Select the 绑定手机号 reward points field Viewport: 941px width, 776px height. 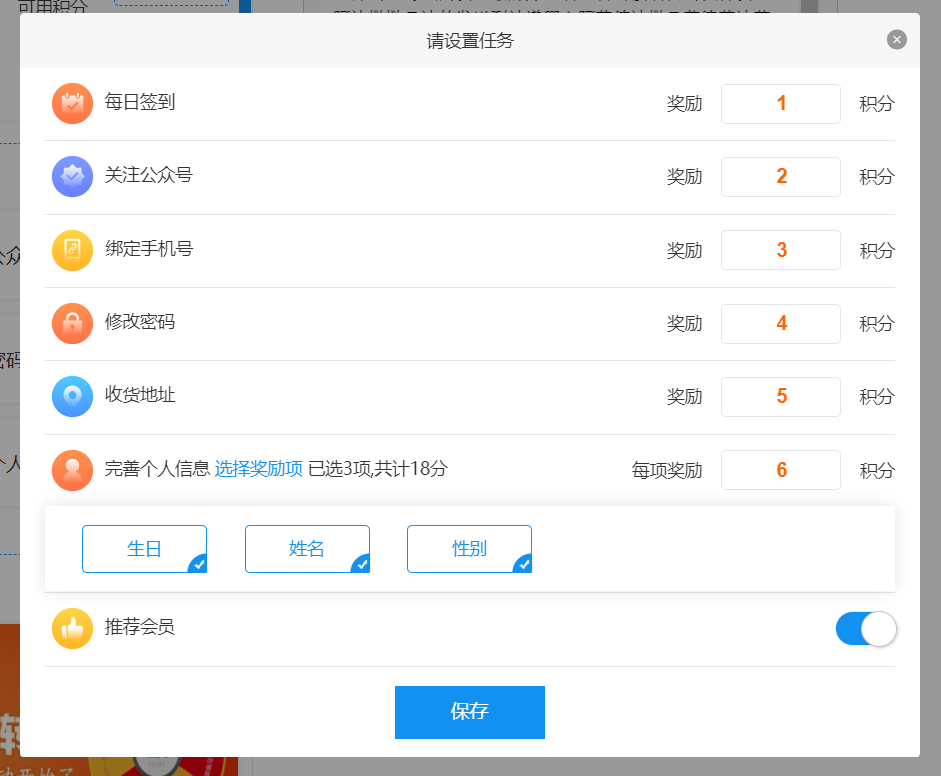pos(780,250)
